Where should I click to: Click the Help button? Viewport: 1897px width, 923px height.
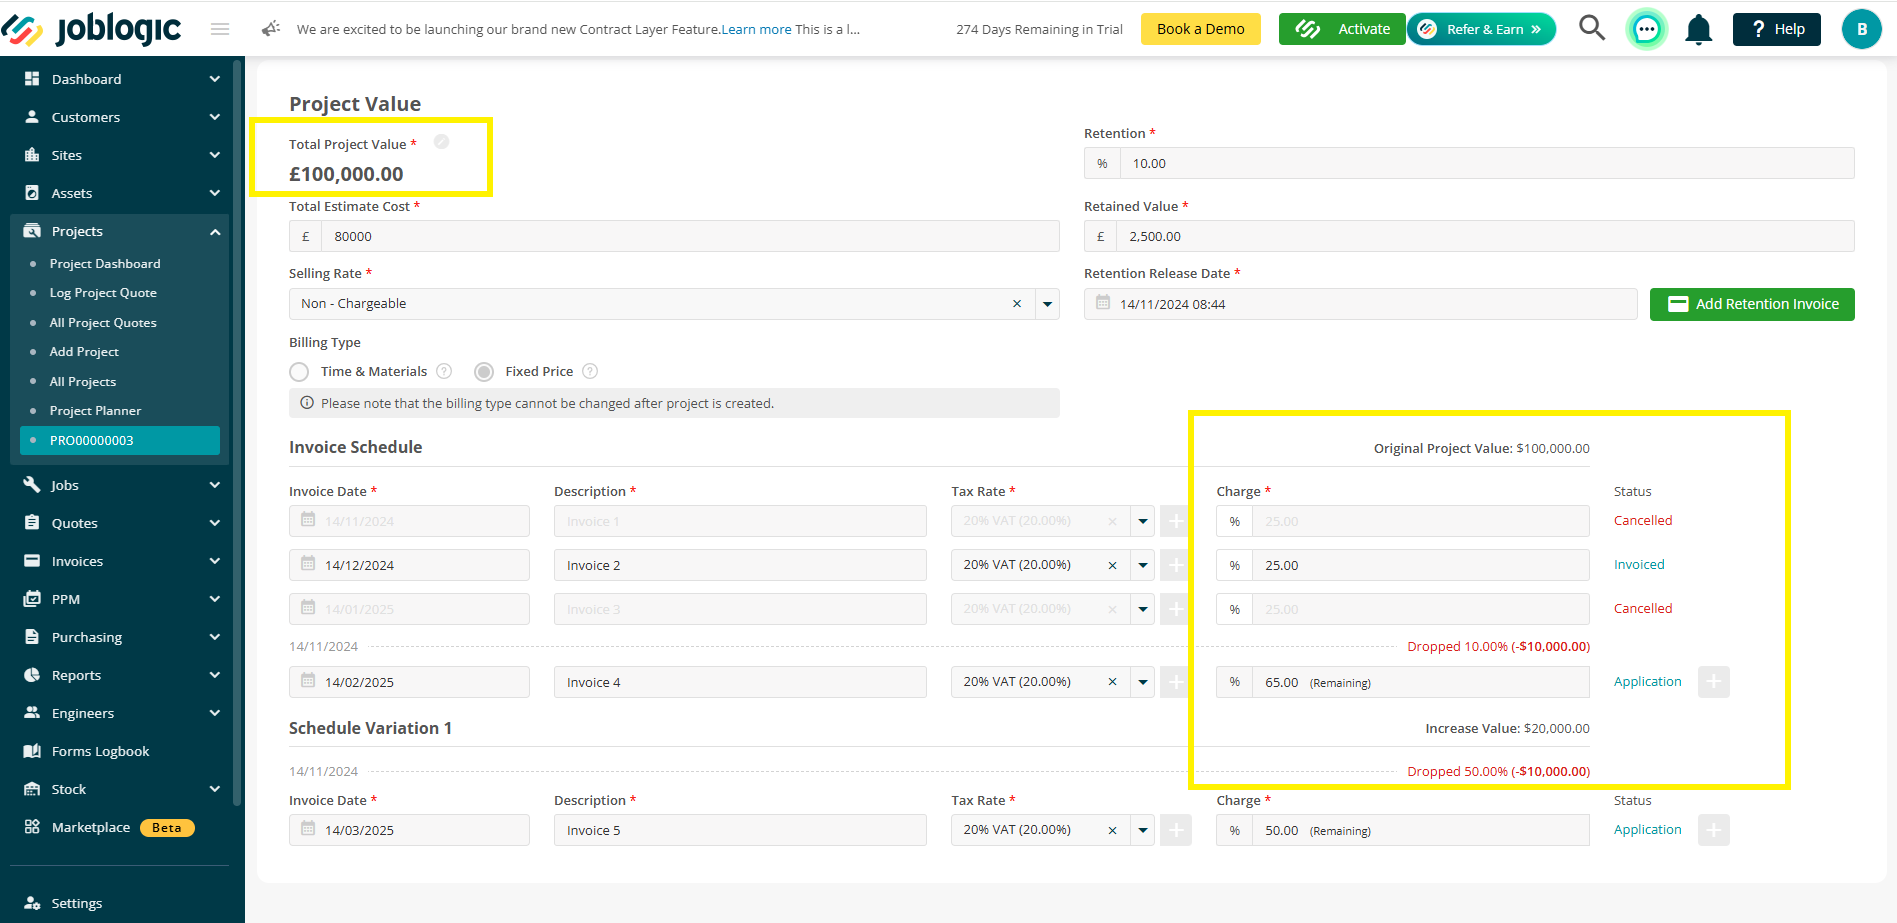pyautogui.click(x=1777, y=29)
